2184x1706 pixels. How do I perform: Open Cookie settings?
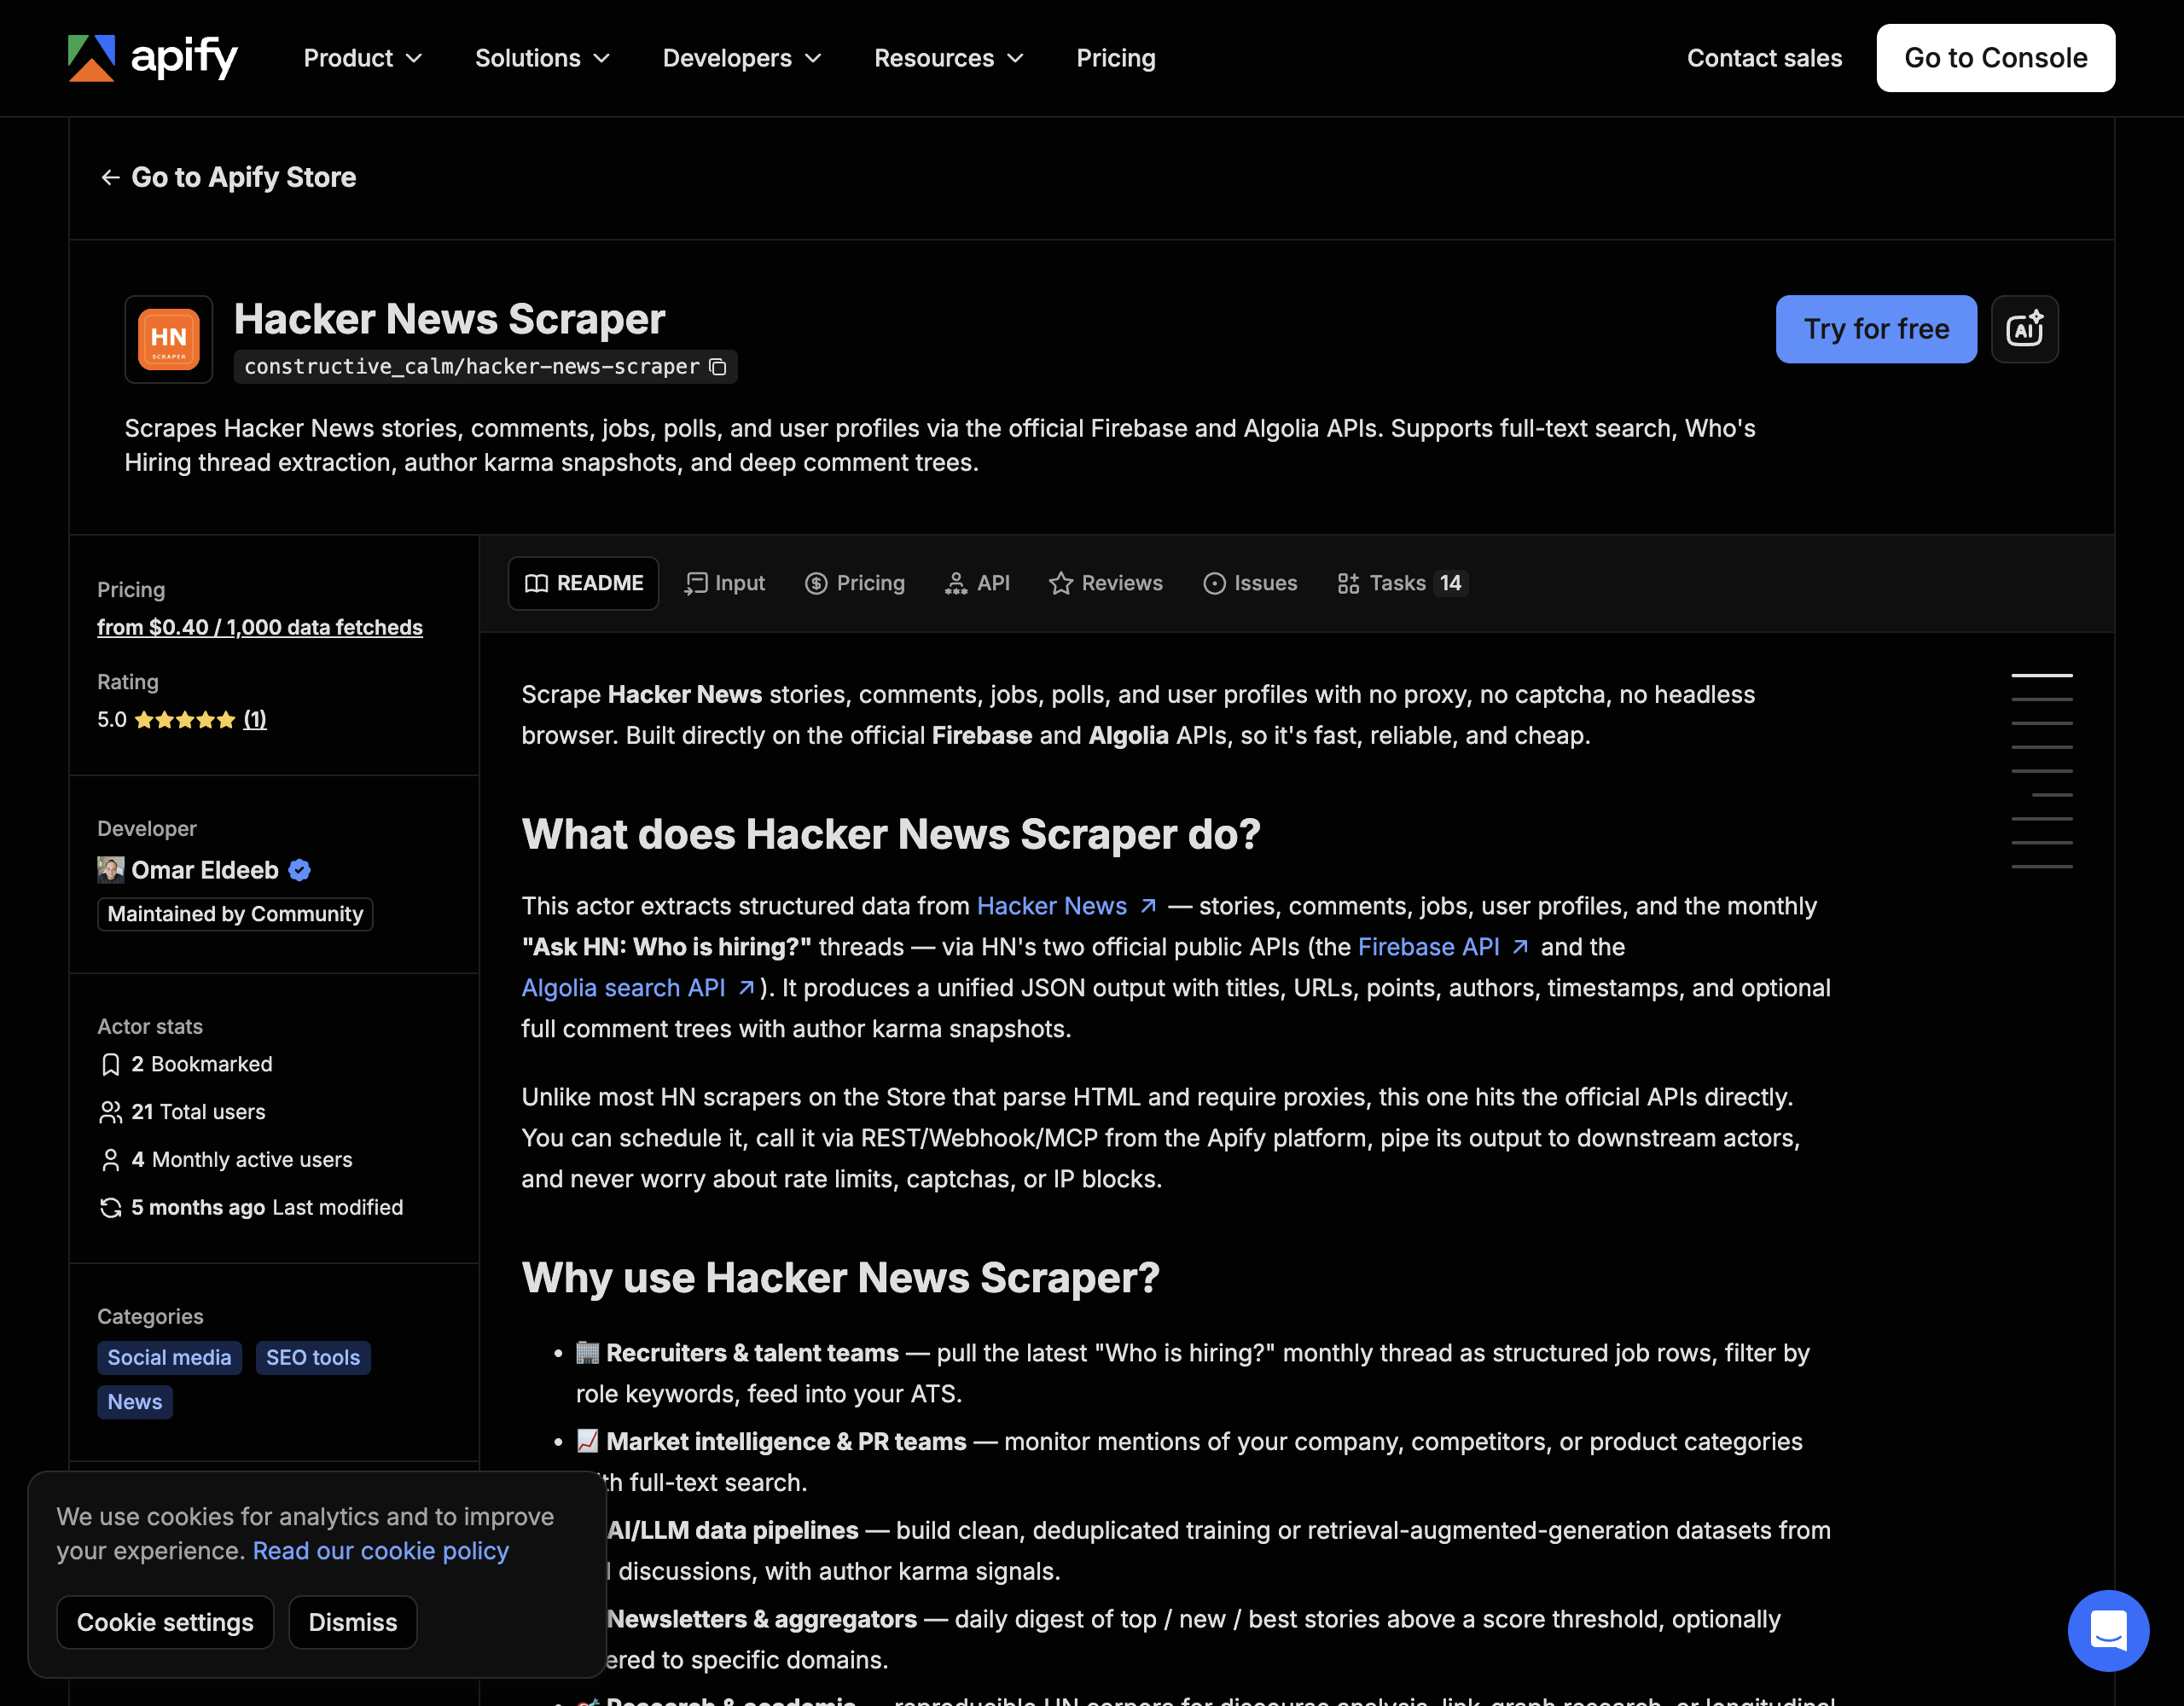(x=165, y=1622)
